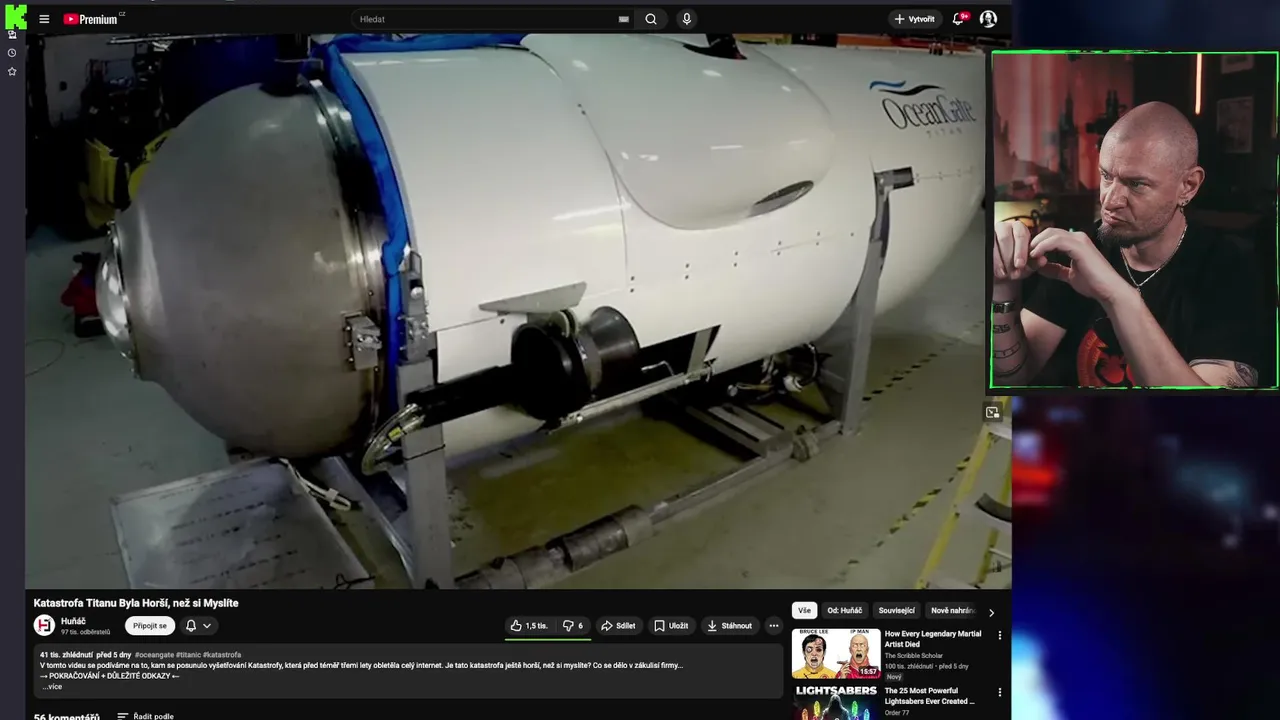Image resolution: width=1280 pixels, height=720 pixels.
Task: Open the on-screen keyboard in search box
Action: point(624,19)
